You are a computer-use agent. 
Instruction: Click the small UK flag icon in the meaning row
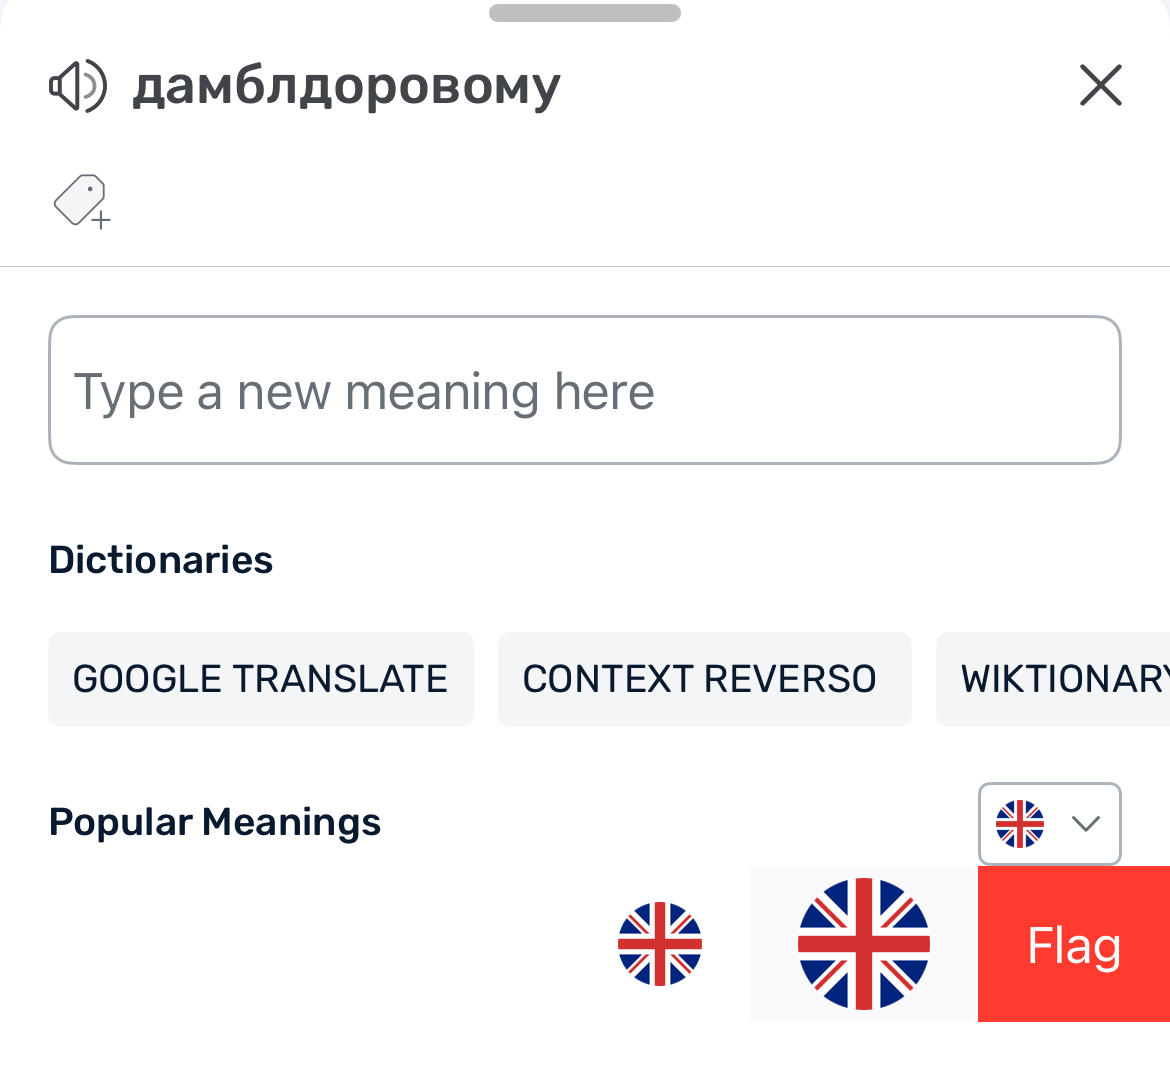(x=660, y=944)
